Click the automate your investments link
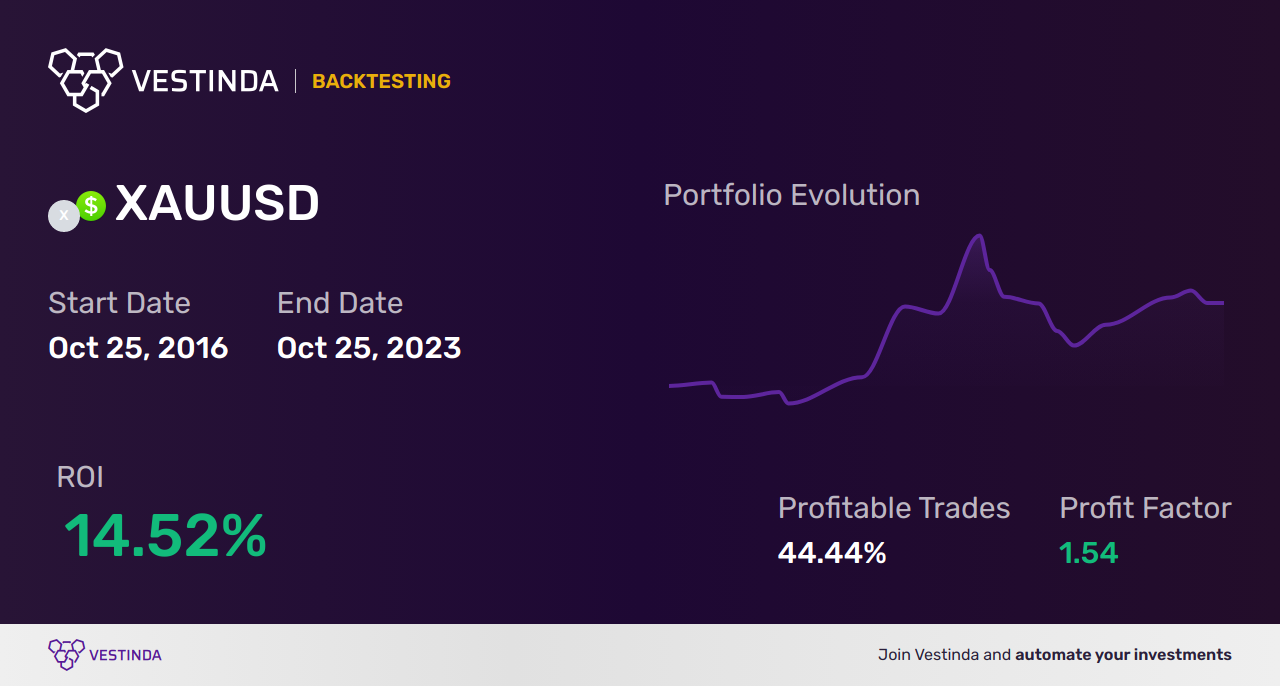Screen dimensions: 1280x686 1123,655
